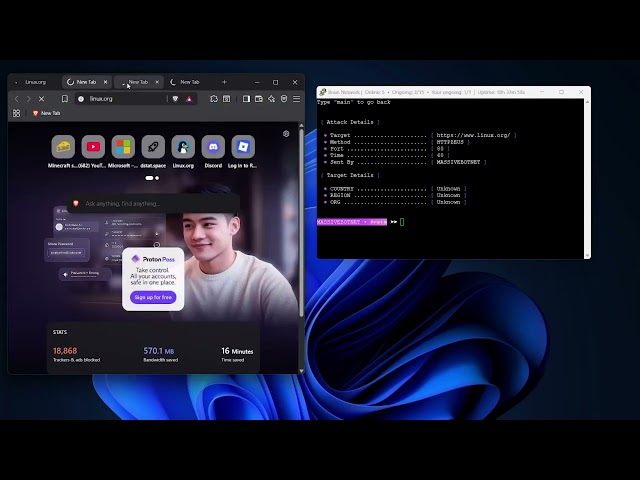
Task: Open the Microsoft top site tile
Action: (x=123, y=147)
